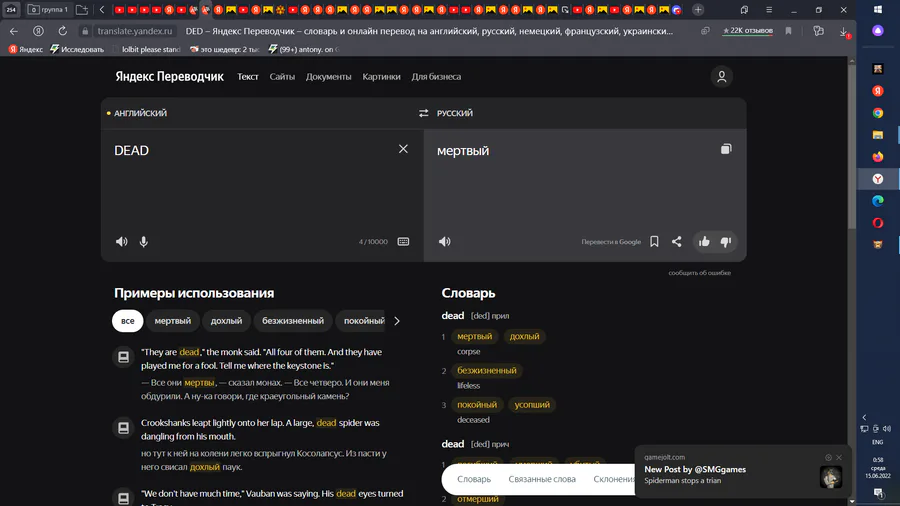Launch Microsoft Edge from the side taskbar
The height and width of the screenshot is (506, 900).
[x=878, y=201]
